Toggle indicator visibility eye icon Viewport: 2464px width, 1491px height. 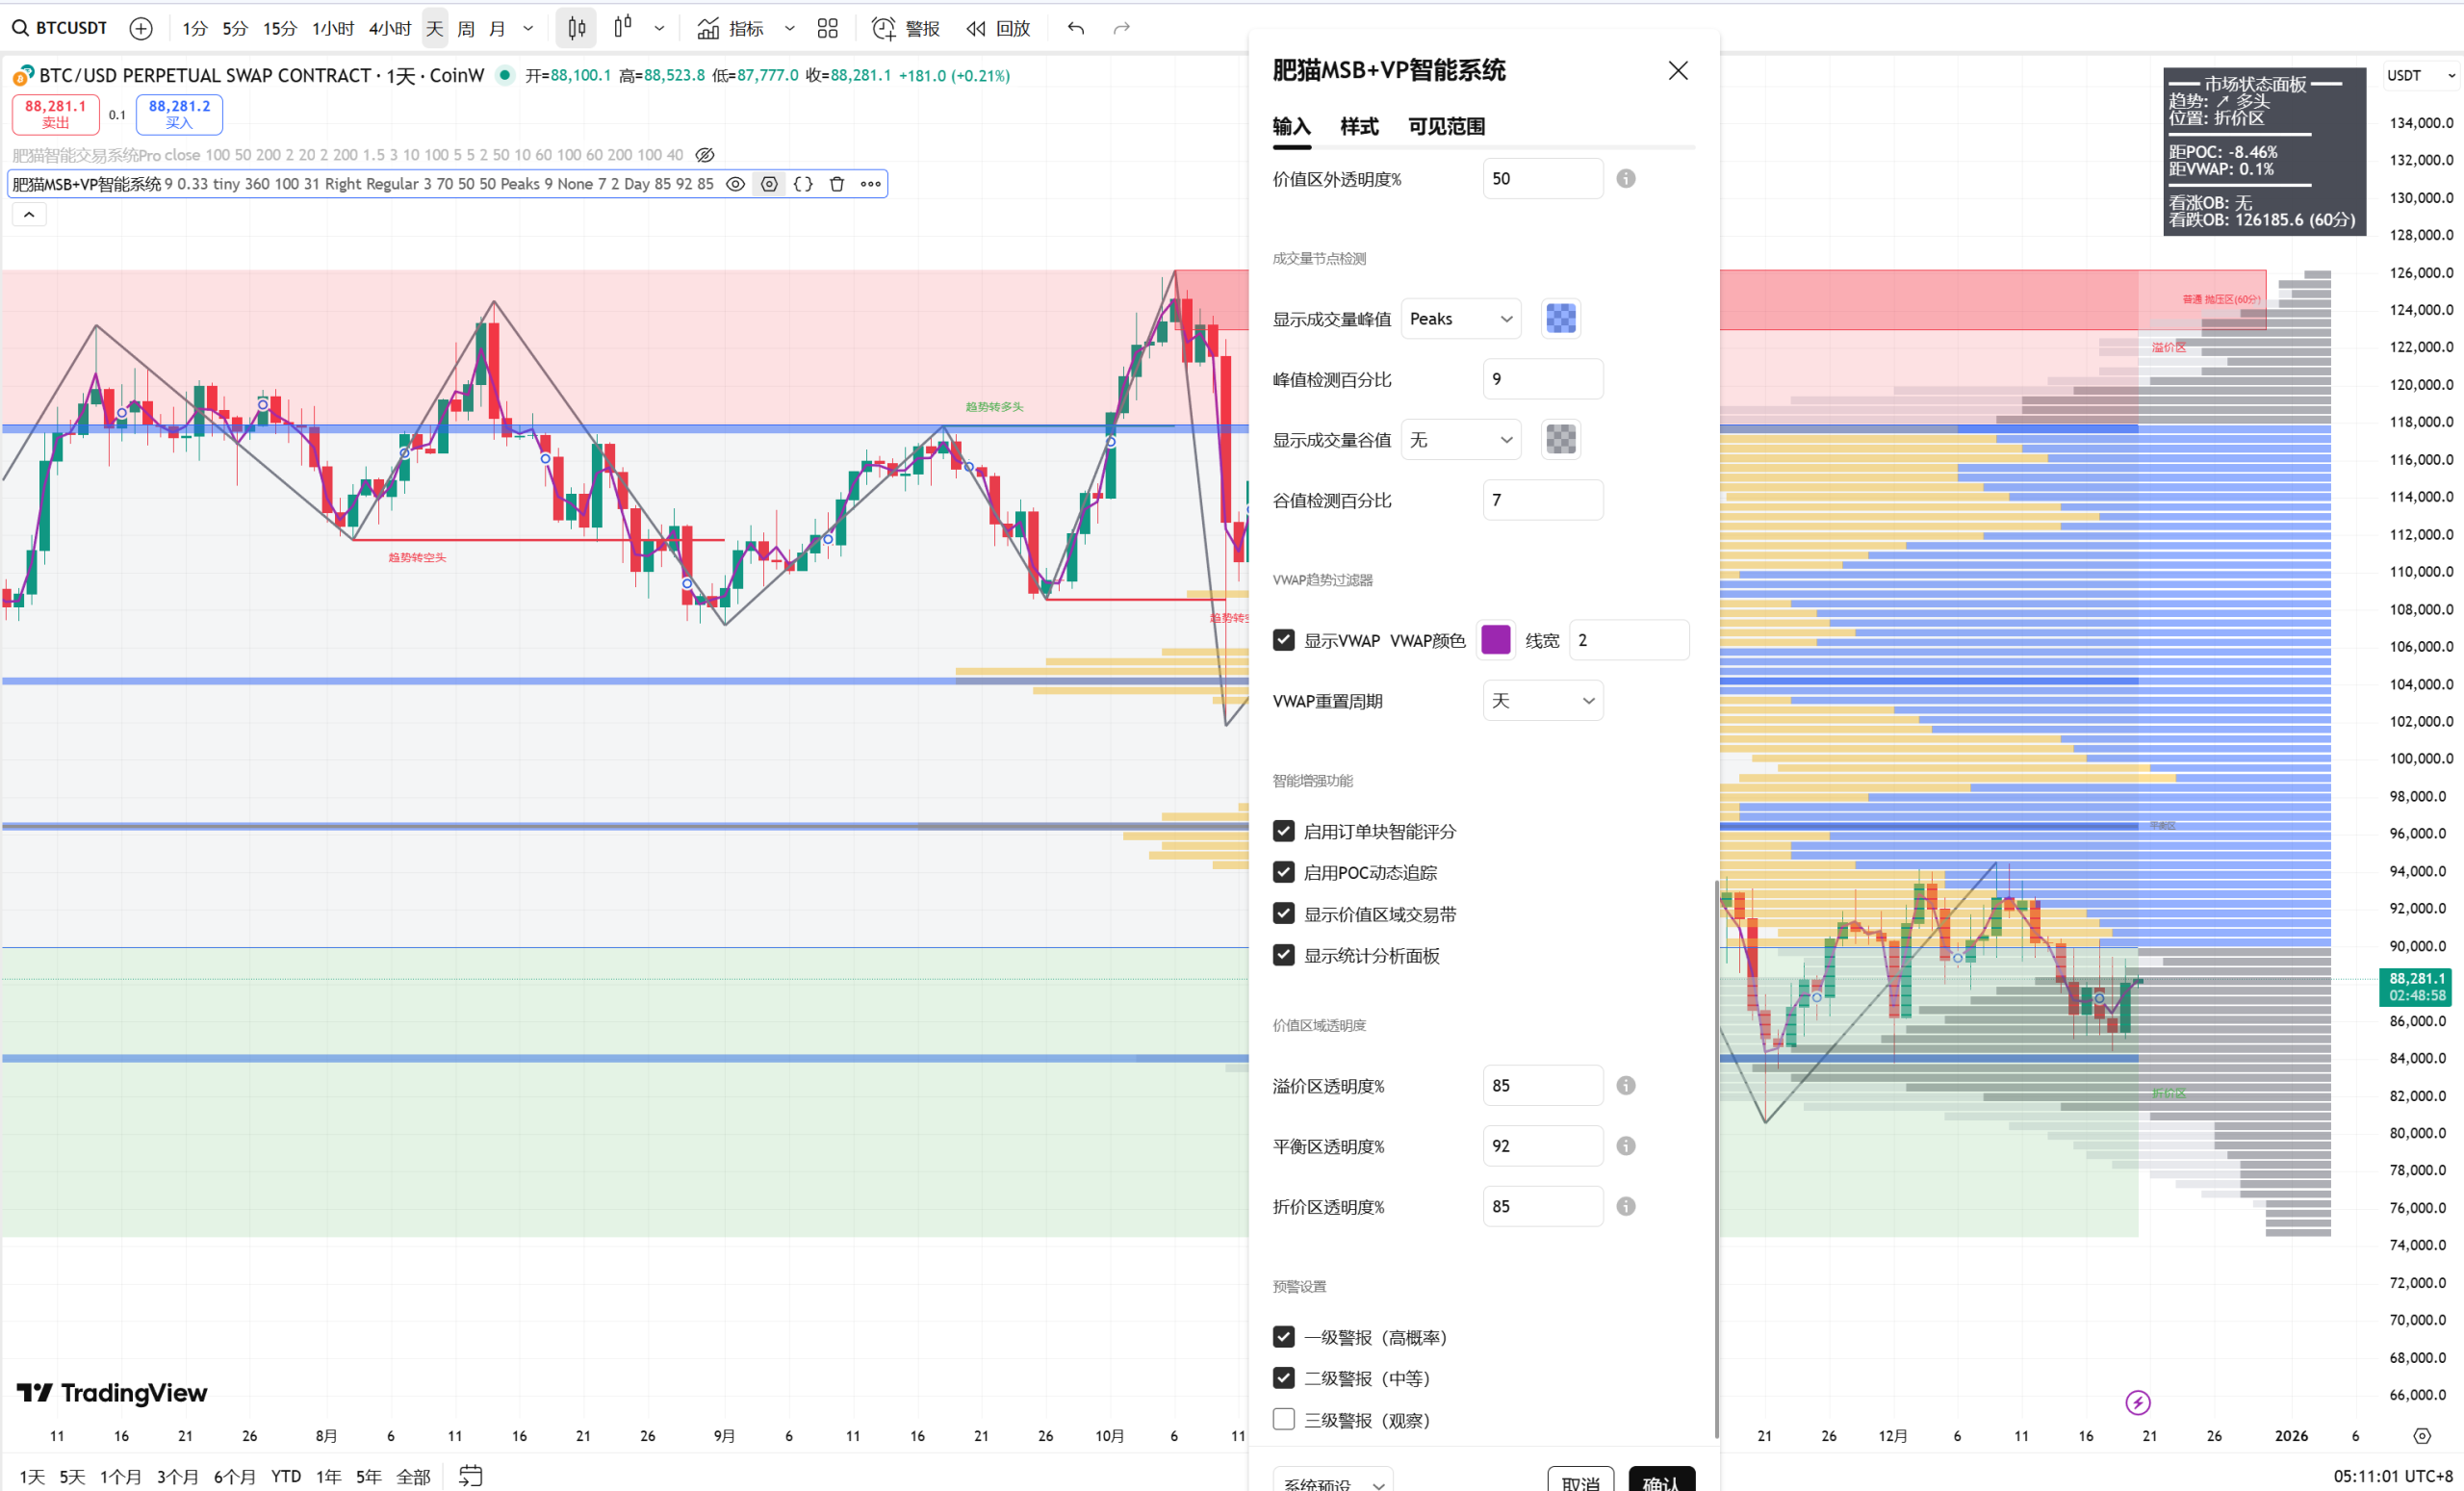click(735, 184)
